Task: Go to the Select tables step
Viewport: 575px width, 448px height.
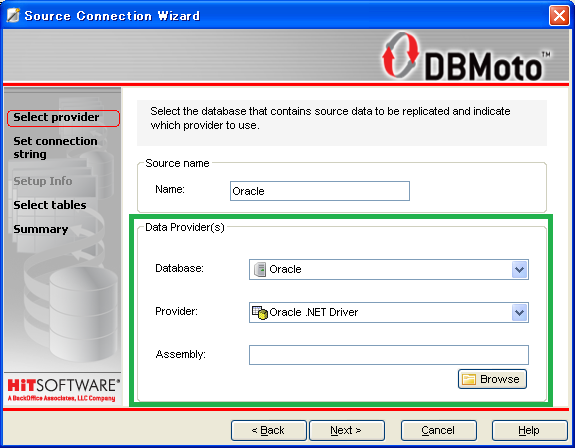Action: 50,205
